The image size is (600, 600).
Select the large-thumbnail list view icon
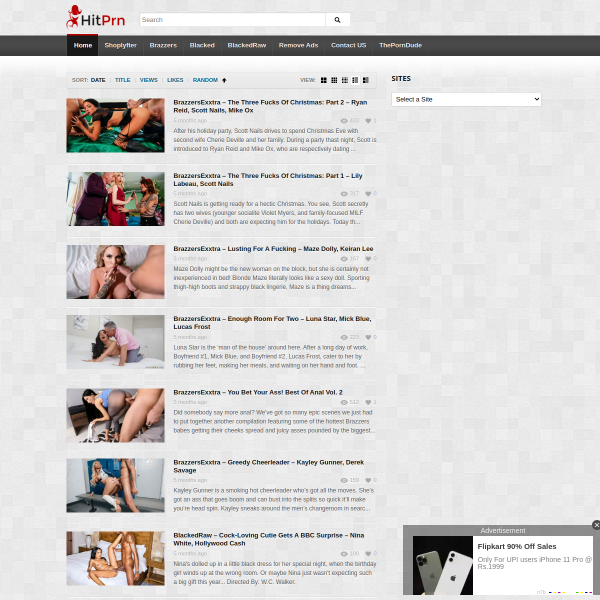[x=366, y=80]
